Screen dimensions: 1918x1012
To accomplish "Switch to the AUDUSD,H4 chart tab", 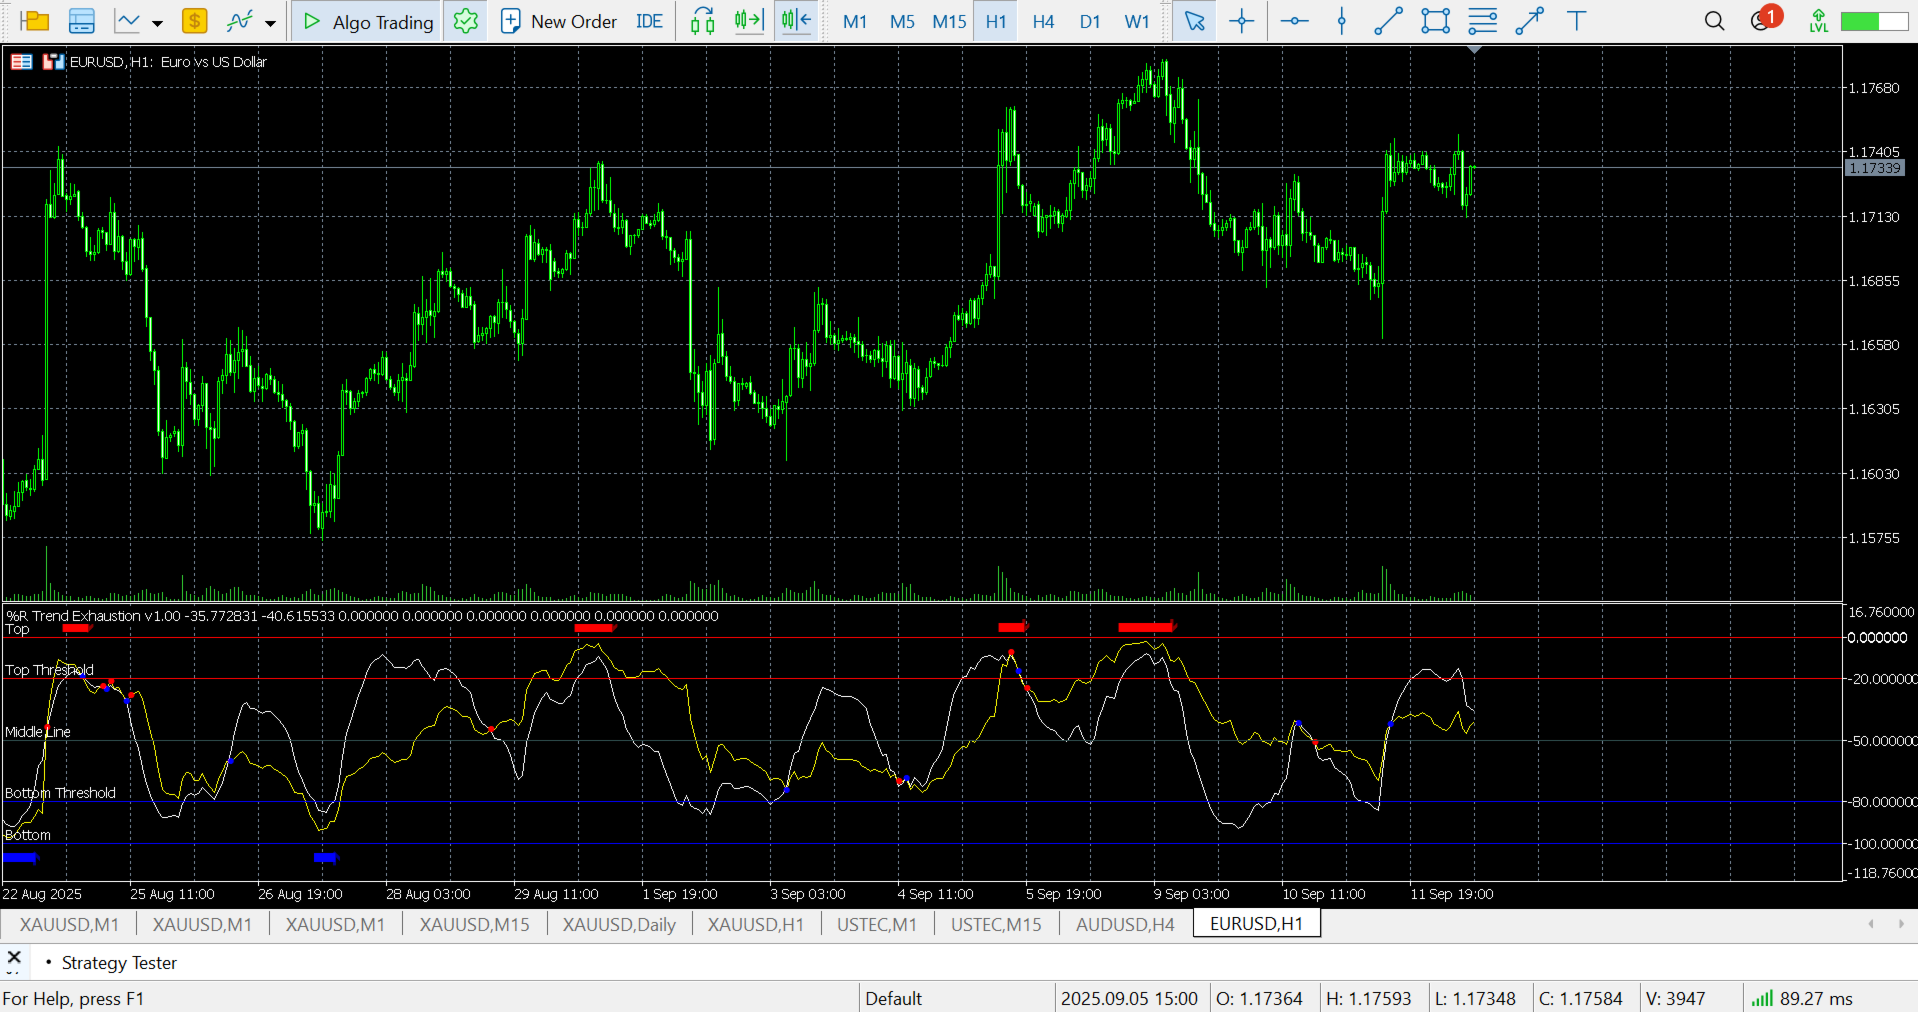I will click(1125, 924).
